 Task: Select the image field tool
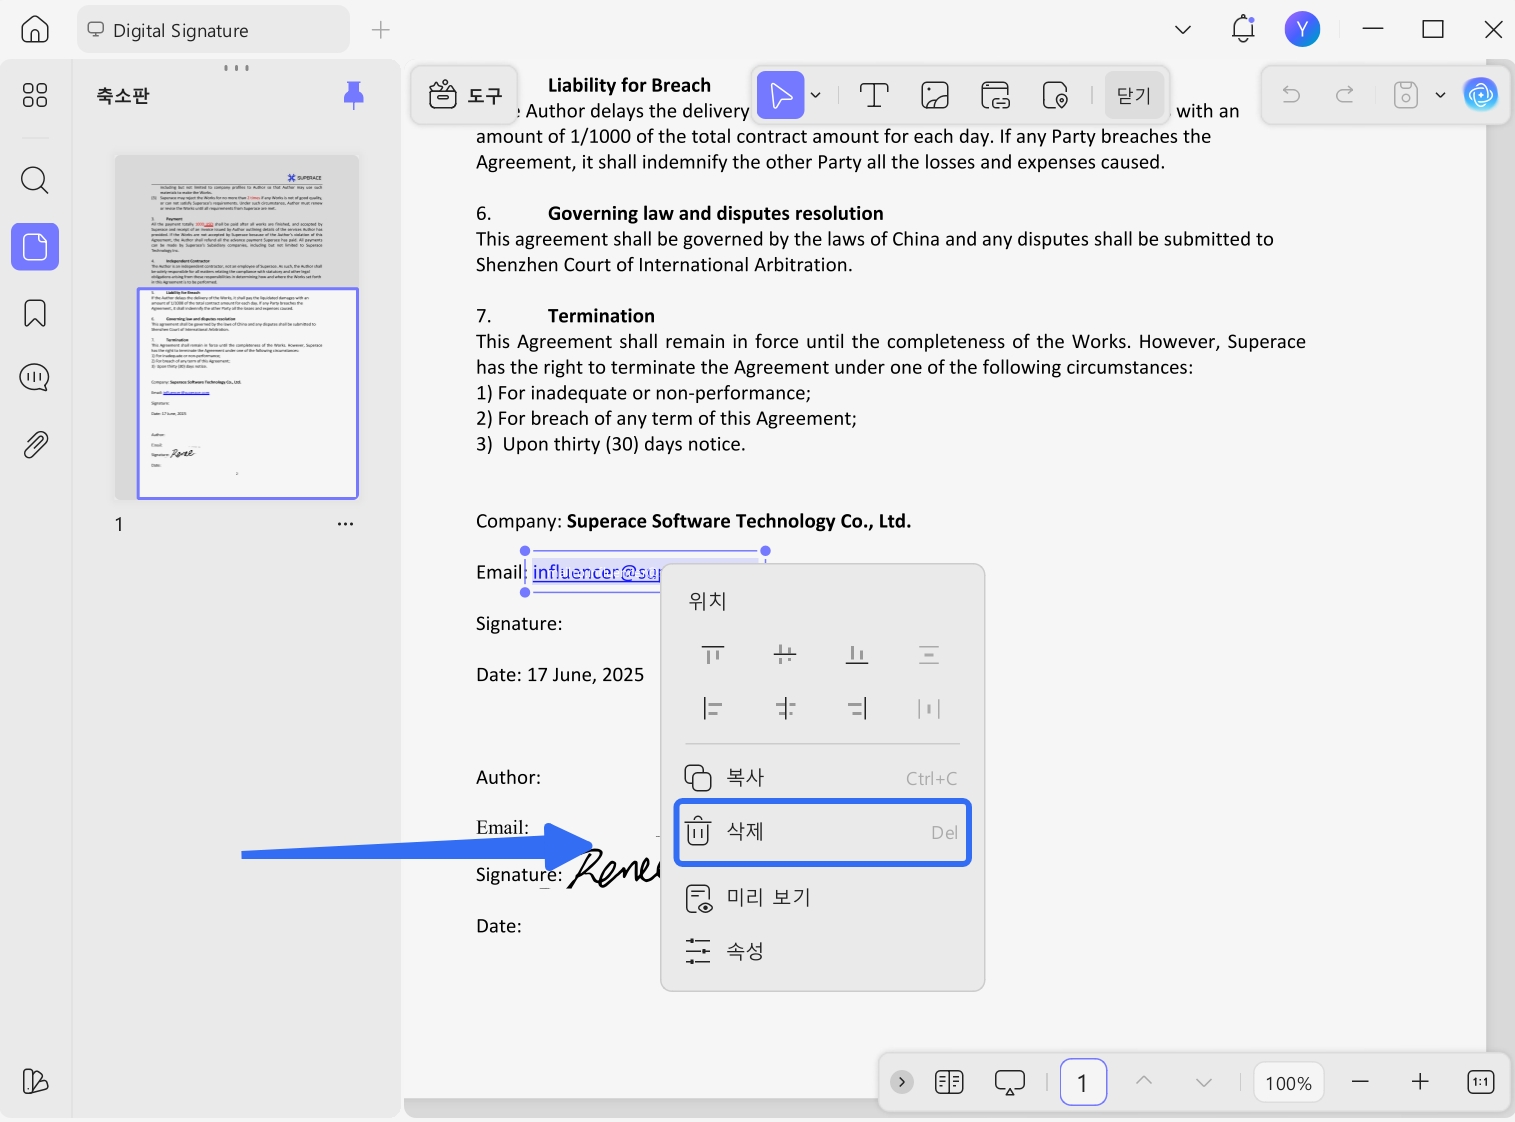pyautogui.click(x=935, y=96)
